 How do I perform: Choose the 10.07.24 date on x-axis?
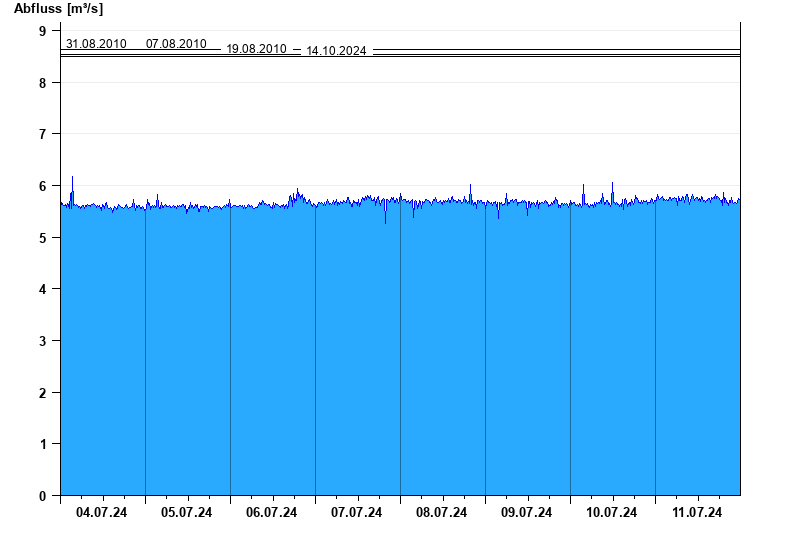coord(612,513)
